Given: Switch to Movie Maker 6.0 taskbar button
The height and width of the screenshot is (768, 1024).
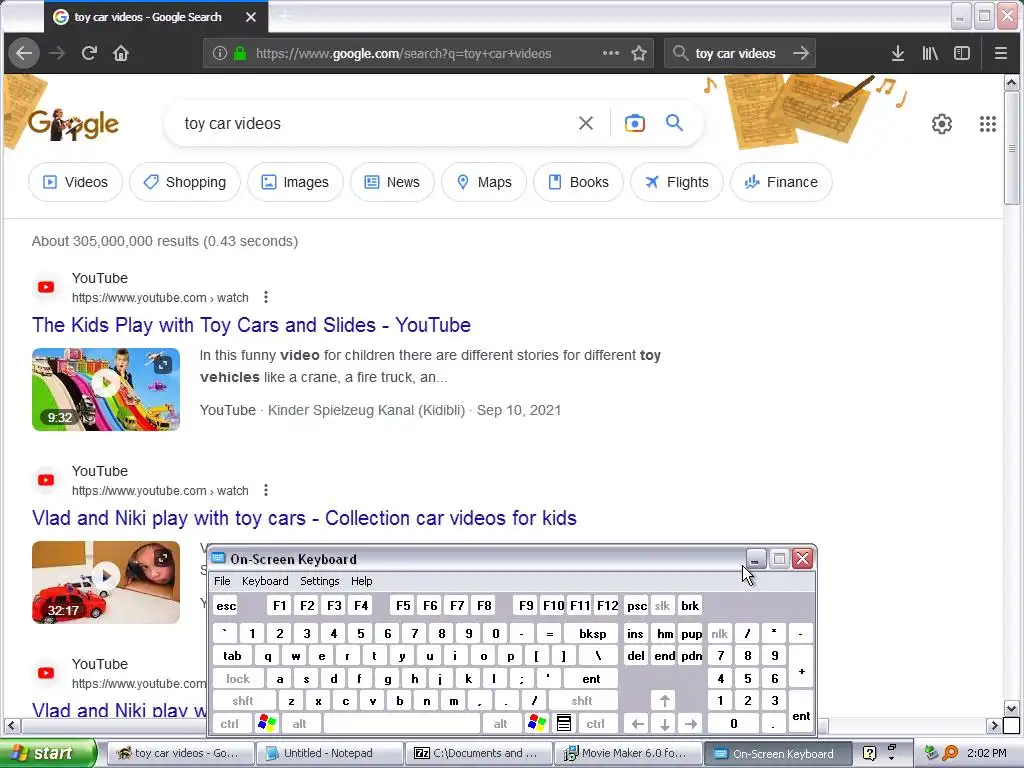Looking at the screenshot, I should 628,753.
